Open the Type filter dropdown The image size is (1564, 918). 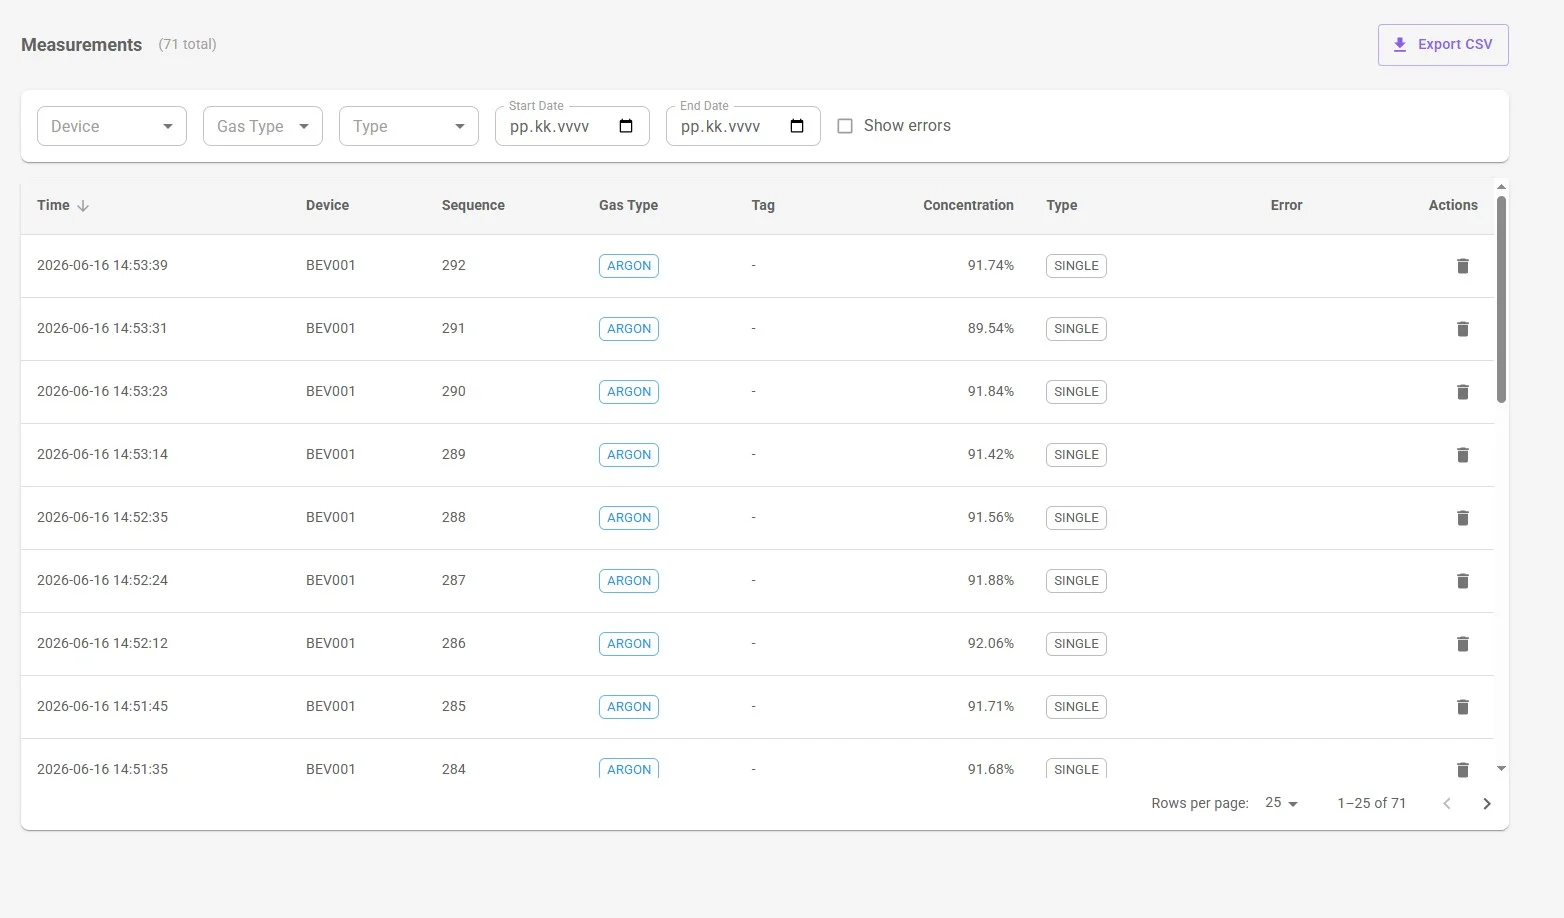point(409,126)
